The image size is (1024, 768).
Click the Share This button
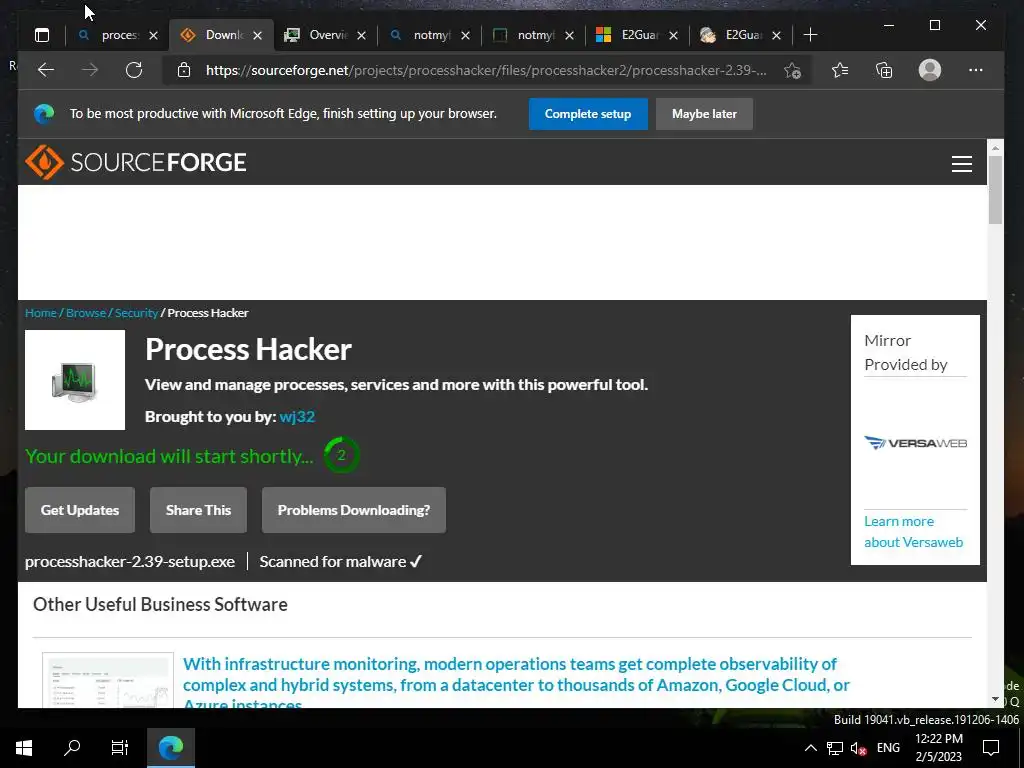[199, 510]
